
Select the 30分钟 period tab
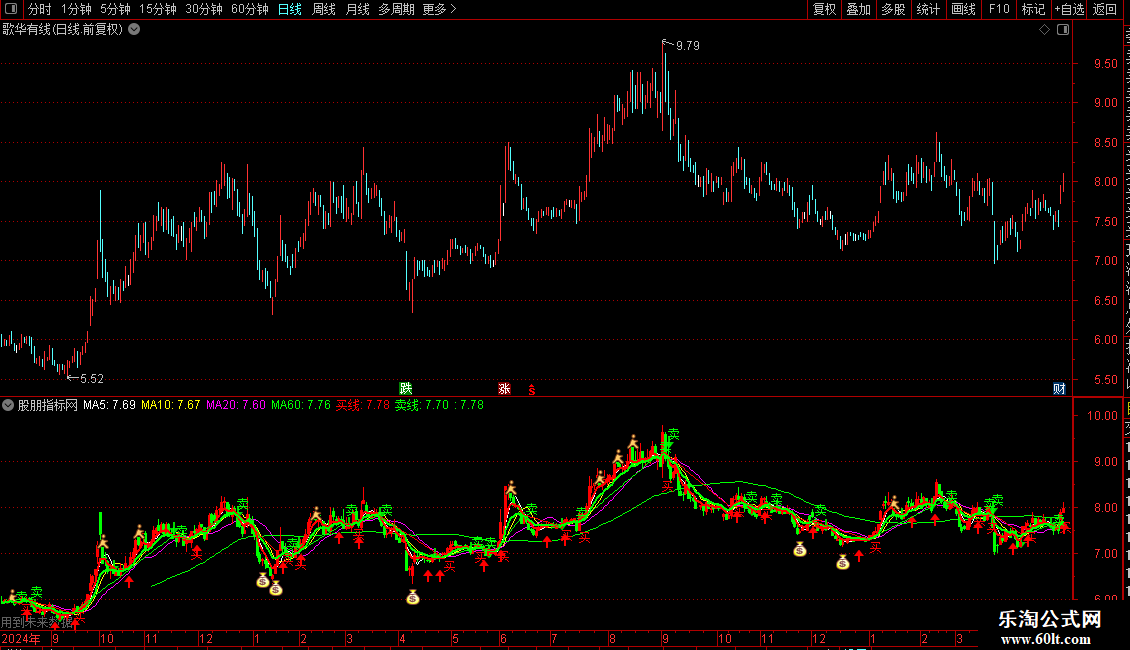click(204, 9)
